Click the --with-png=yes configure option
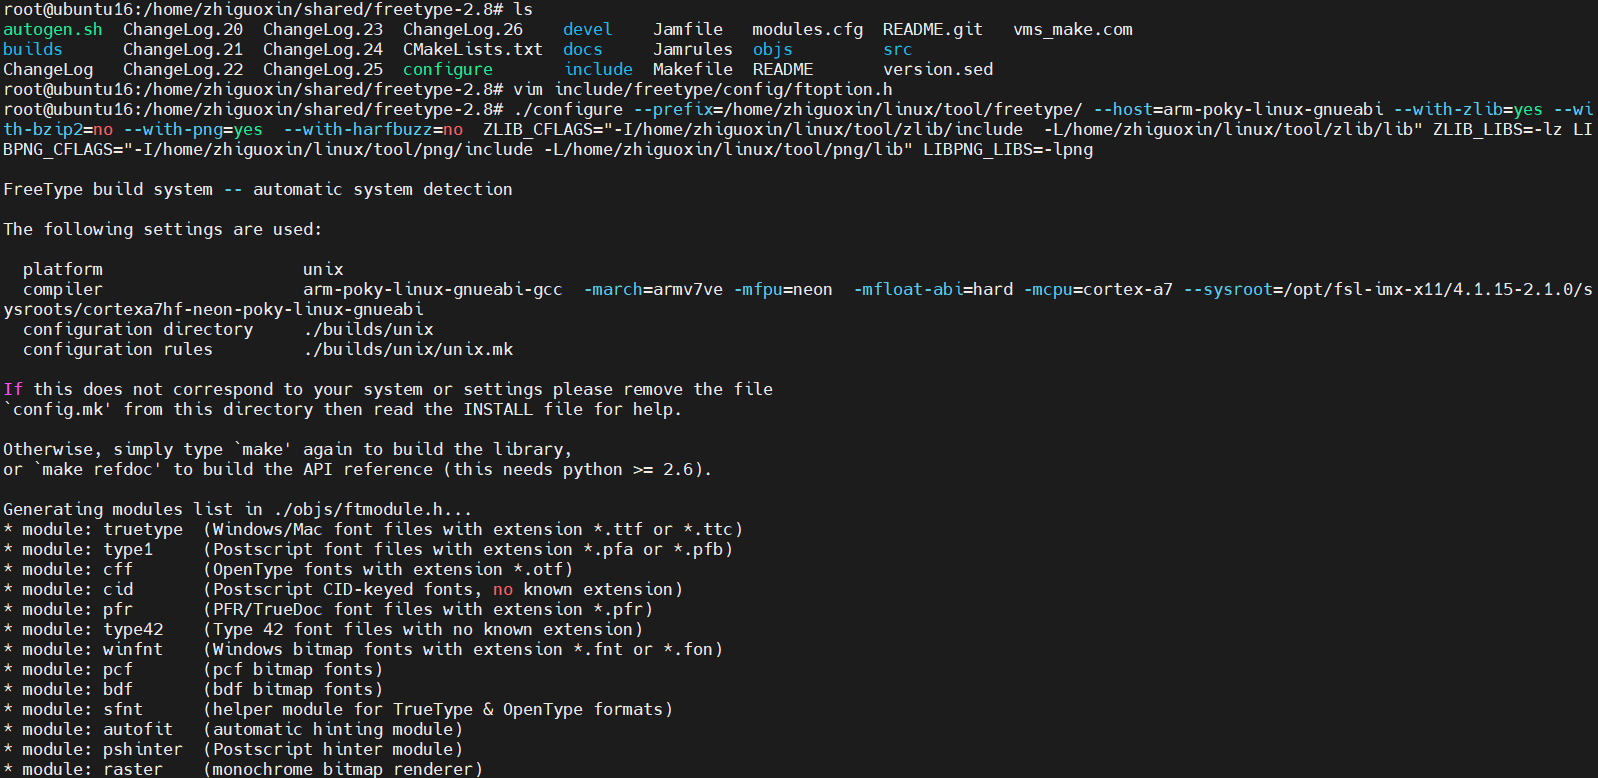Screen dimensions: 1598x778 tap(193, 129)
